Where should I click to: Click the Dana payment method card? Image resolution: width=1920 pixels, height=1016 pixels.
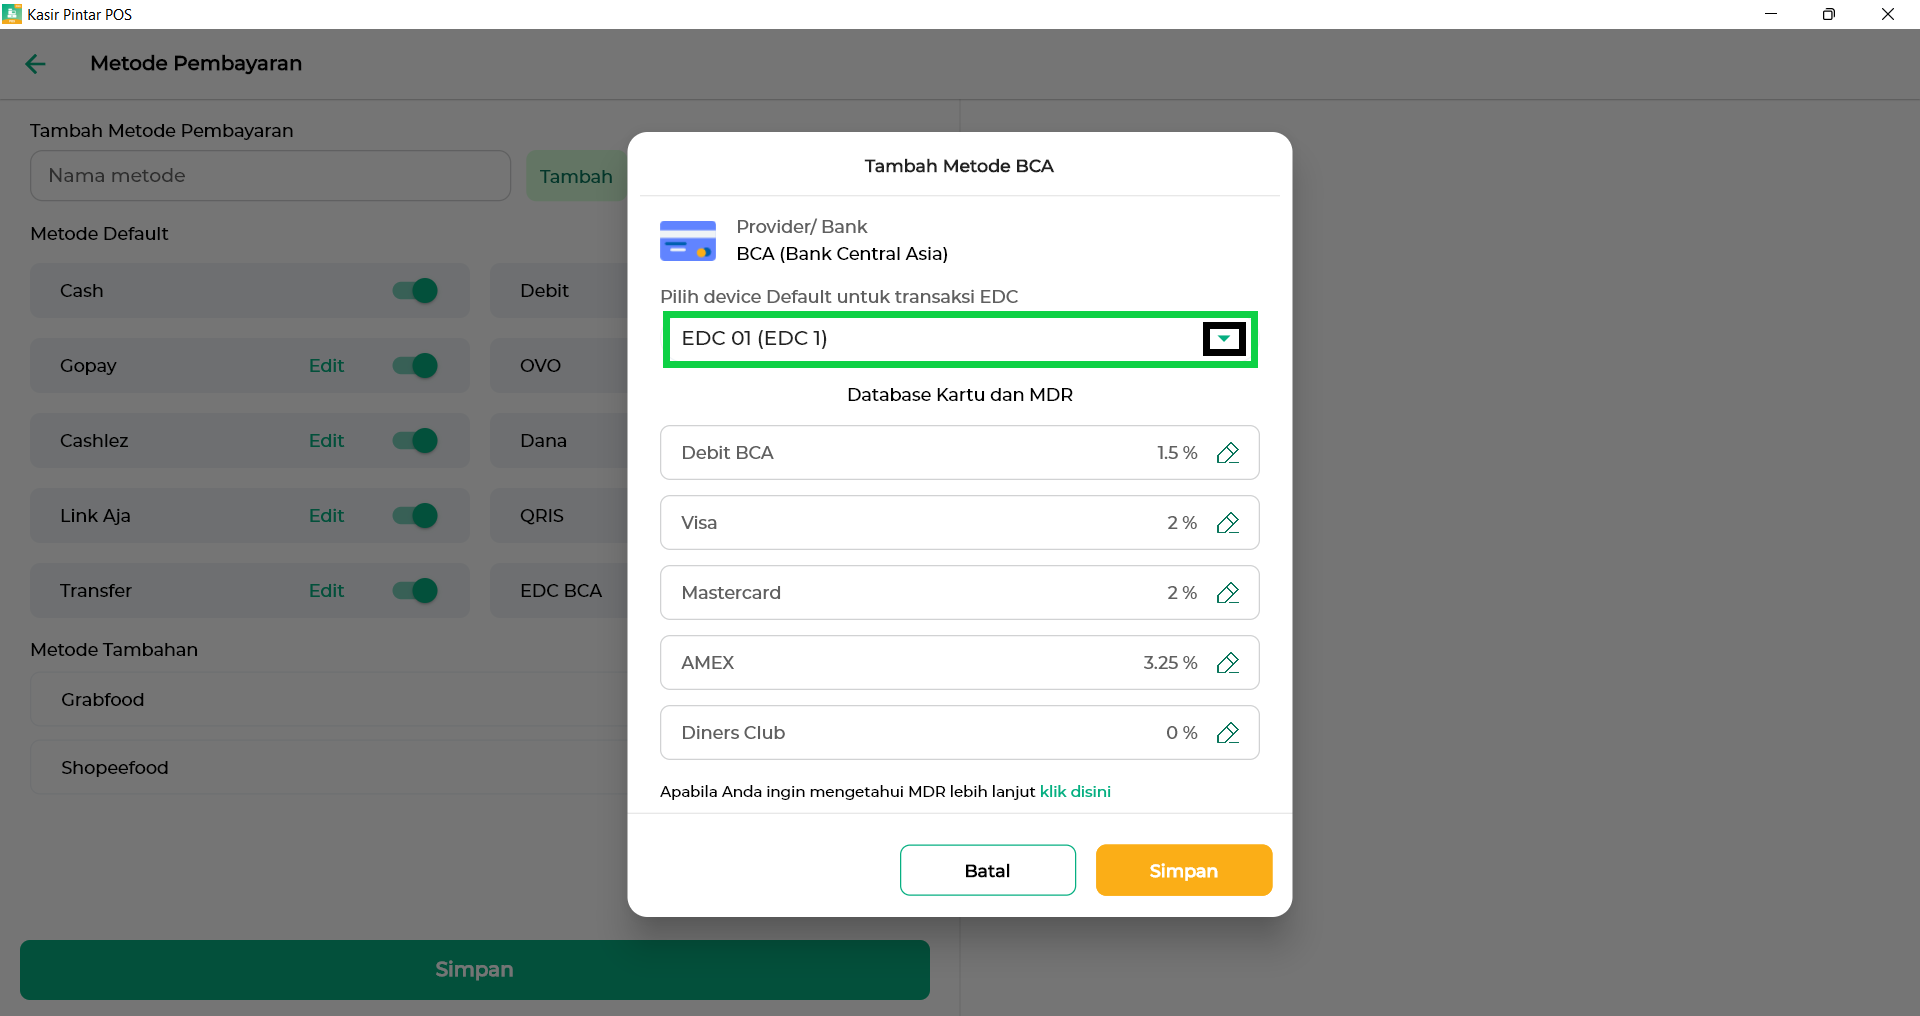click(558, 441)
